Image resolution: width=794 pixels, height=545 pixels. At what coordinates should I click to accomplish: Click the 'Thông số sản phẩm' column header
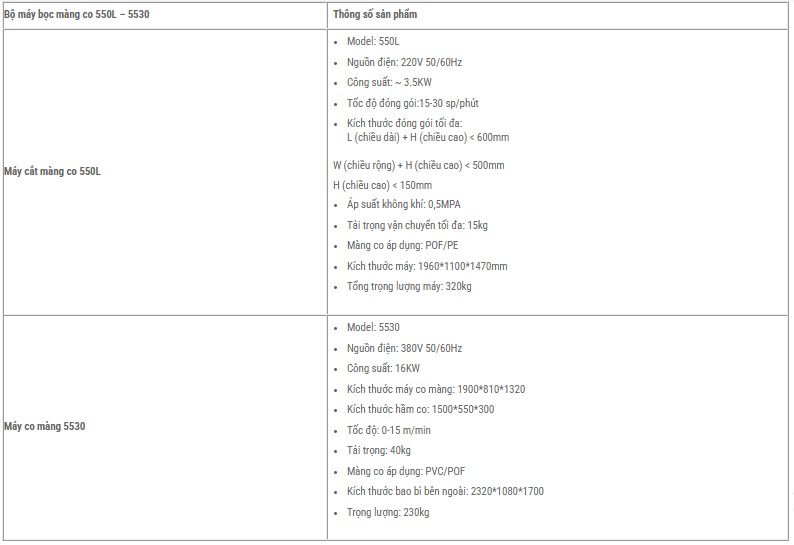(375, 15)
